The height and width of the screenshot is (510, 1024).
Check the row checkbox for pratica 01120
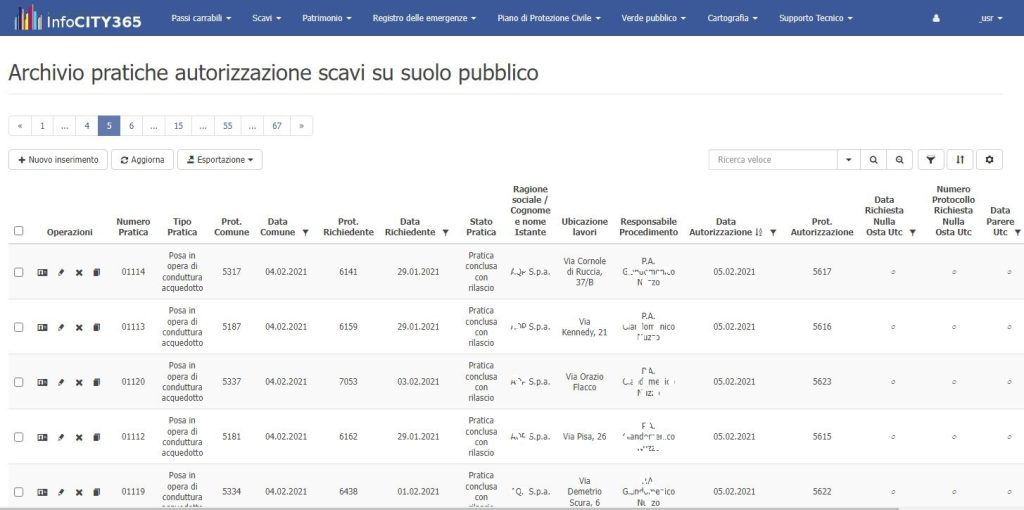pos(18,382)
